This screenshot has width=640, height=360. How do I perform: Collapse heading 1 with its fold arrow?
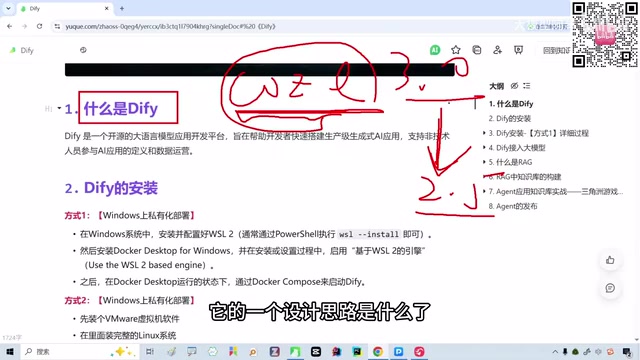[59, 108]
